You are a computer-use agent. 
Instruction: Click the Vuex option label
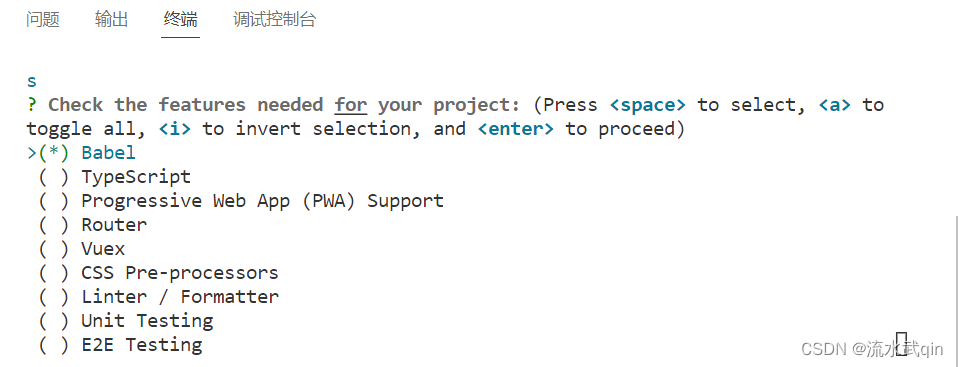103,249
